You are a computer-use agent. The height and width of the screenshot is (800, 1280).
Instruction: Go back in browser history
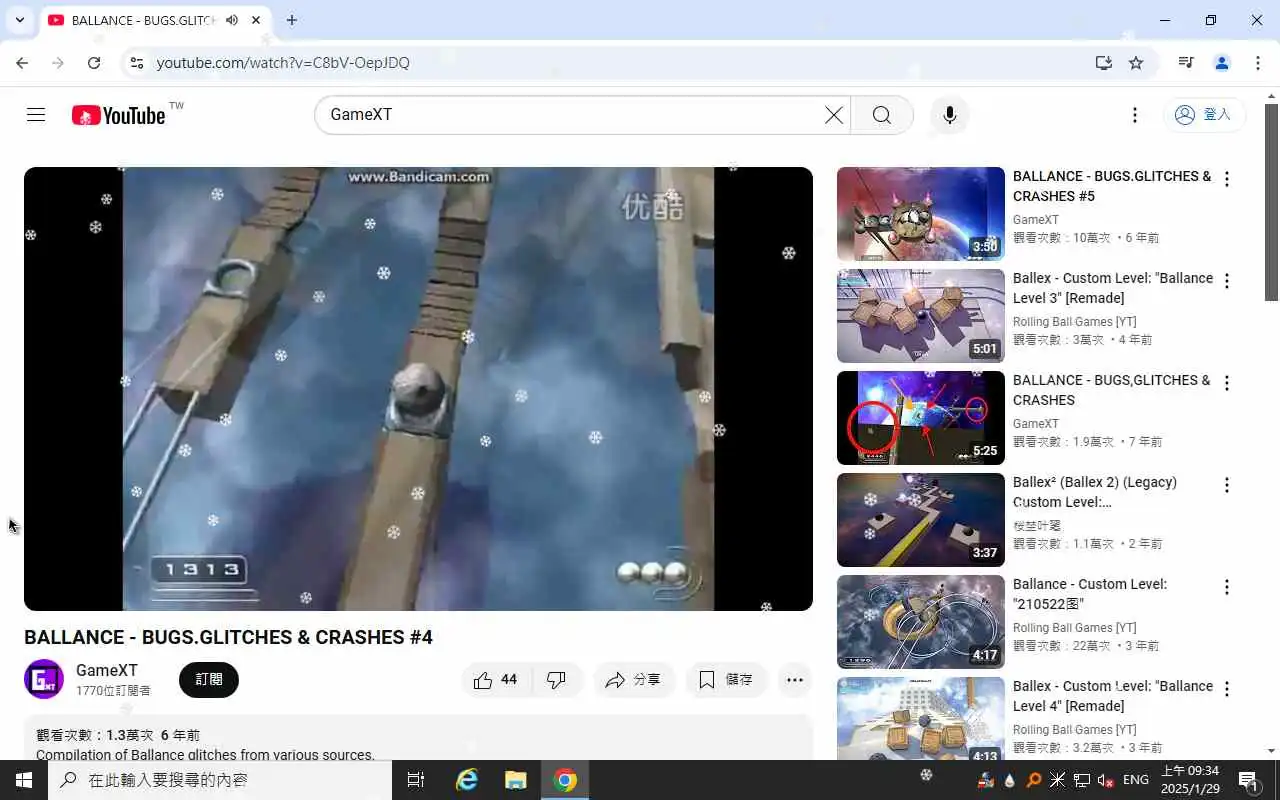click(x=22, y=63)
